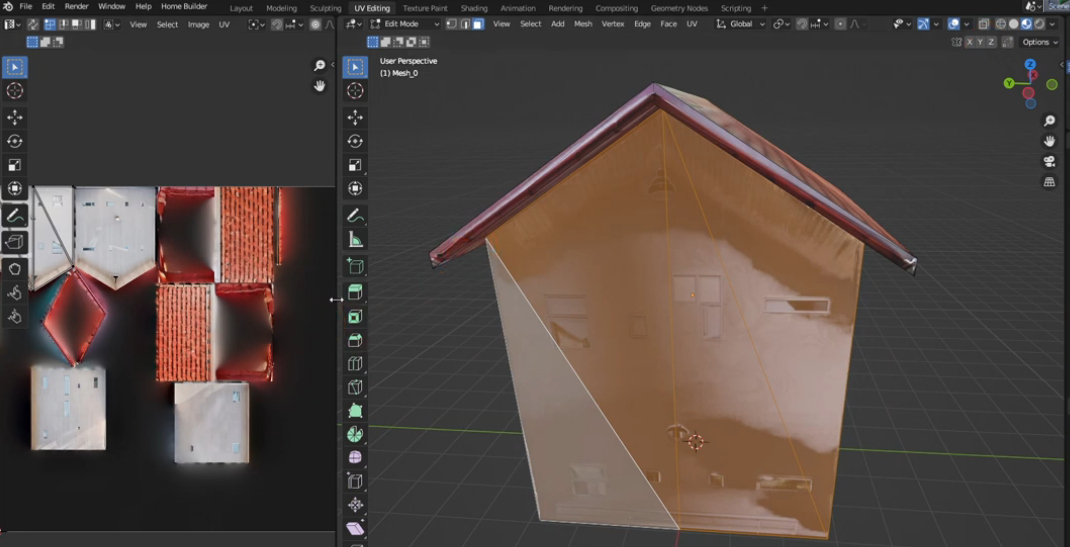Click the hand pan icon in UV editor

(320, 86)
